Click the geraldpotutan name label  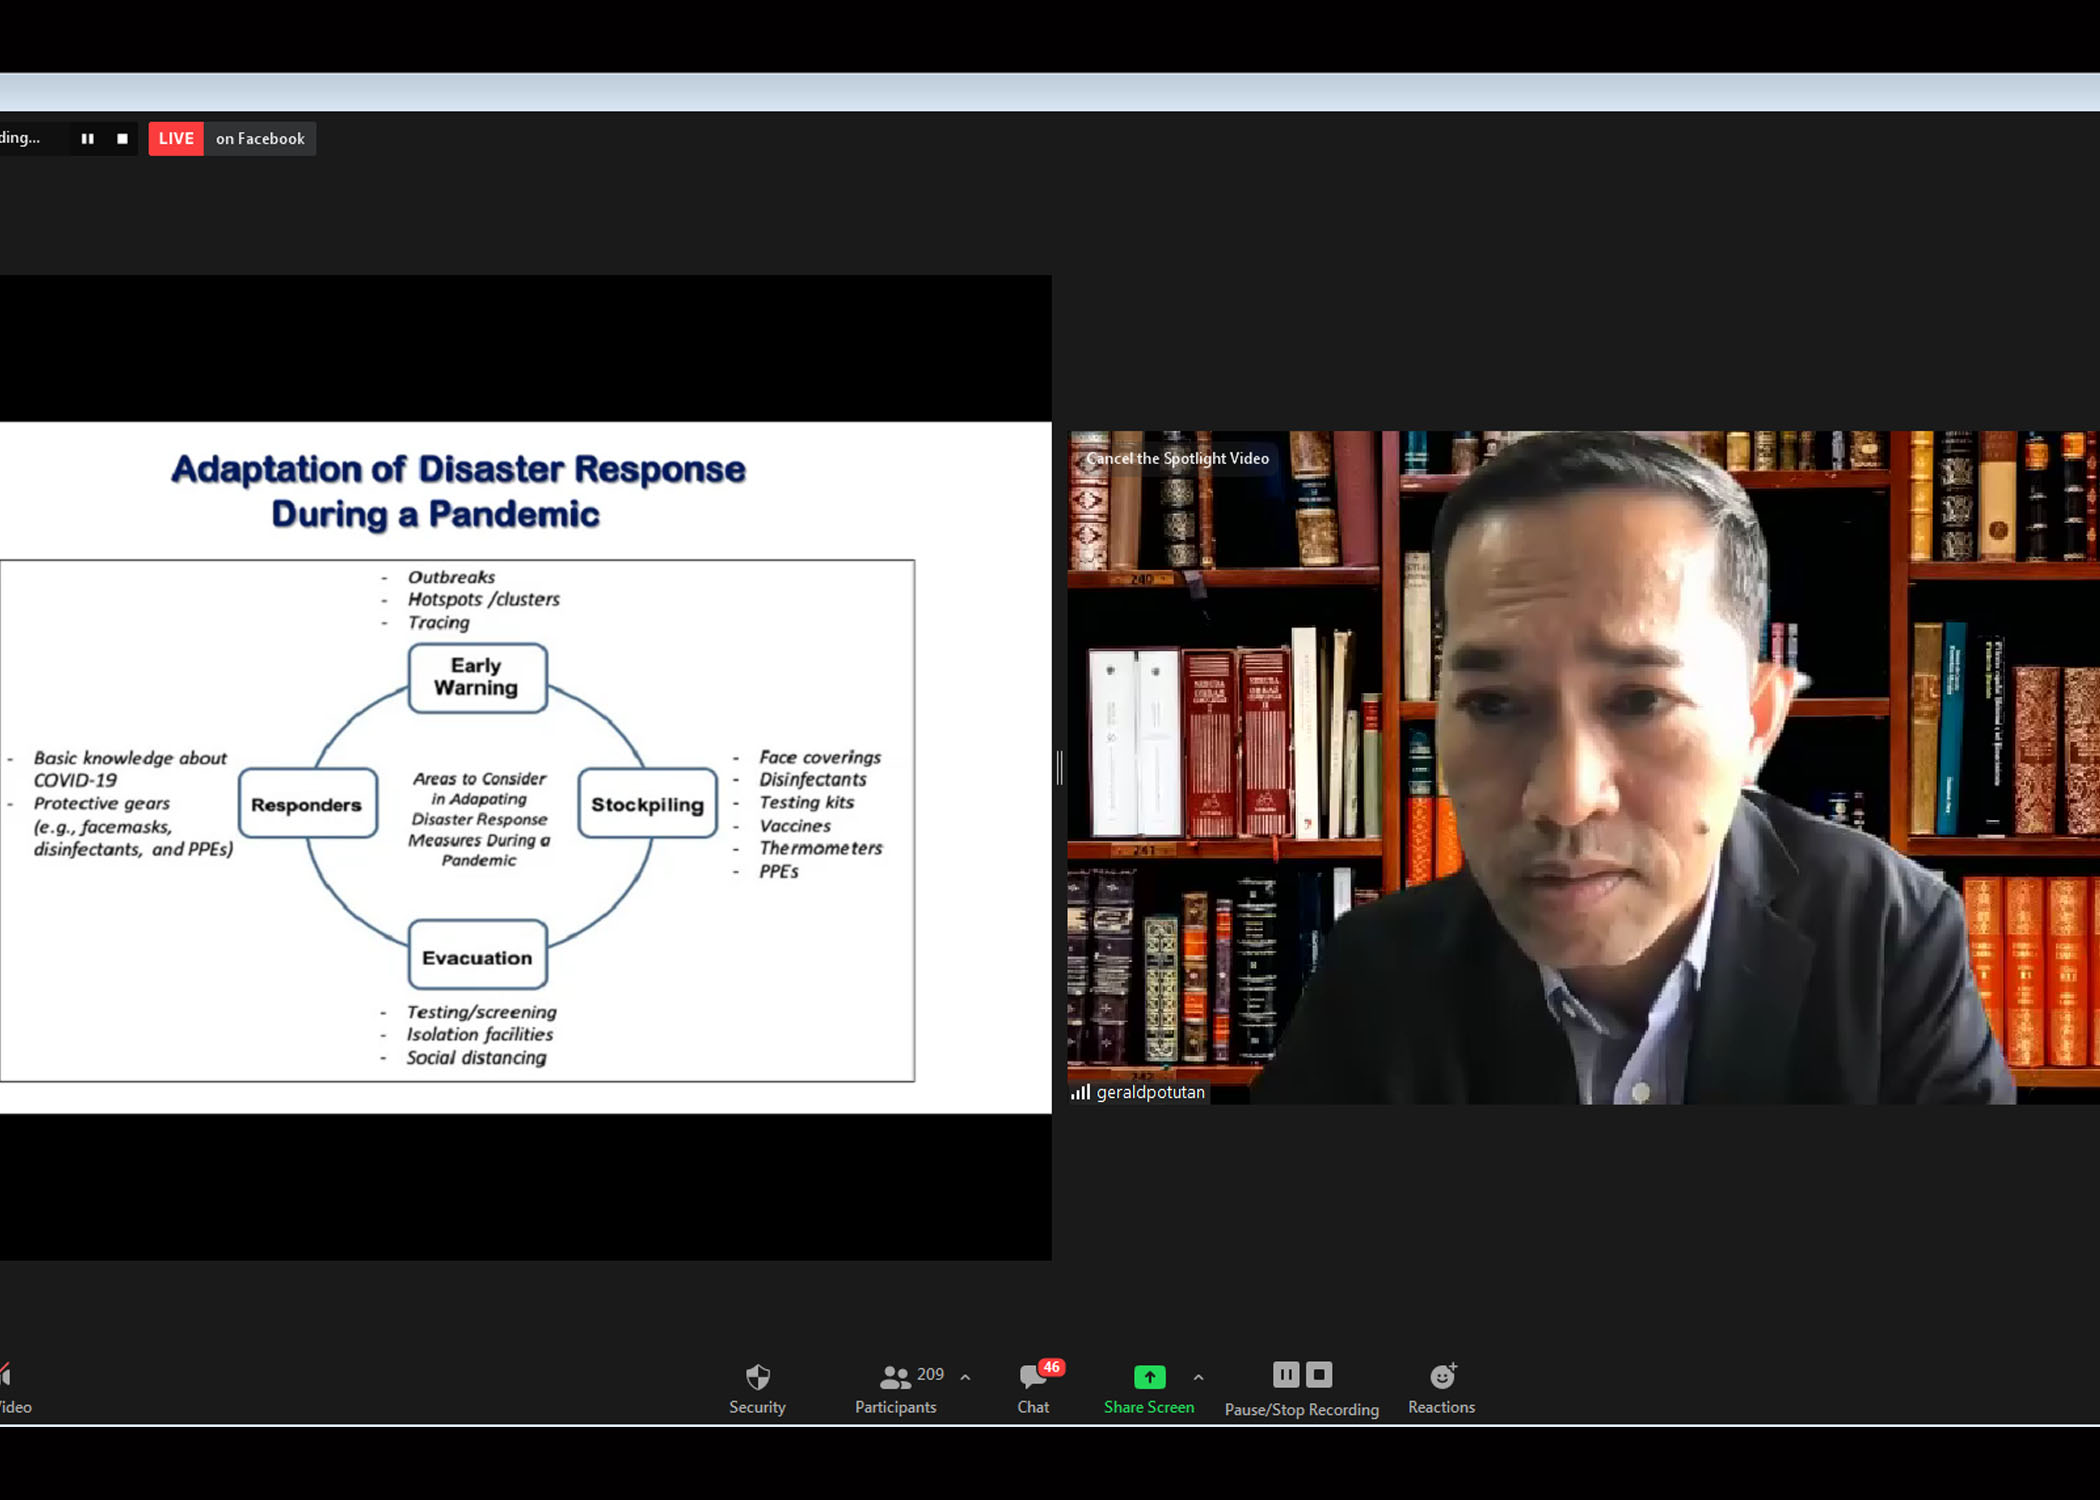pyautogui.click(x=1150, y=1092)
